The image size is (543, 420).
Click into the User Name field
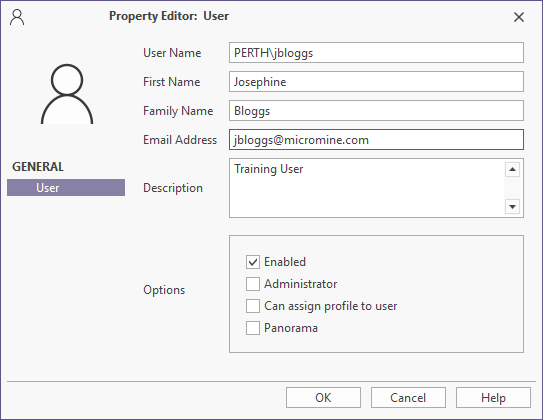pyautogui.click(x=376, y=53)
